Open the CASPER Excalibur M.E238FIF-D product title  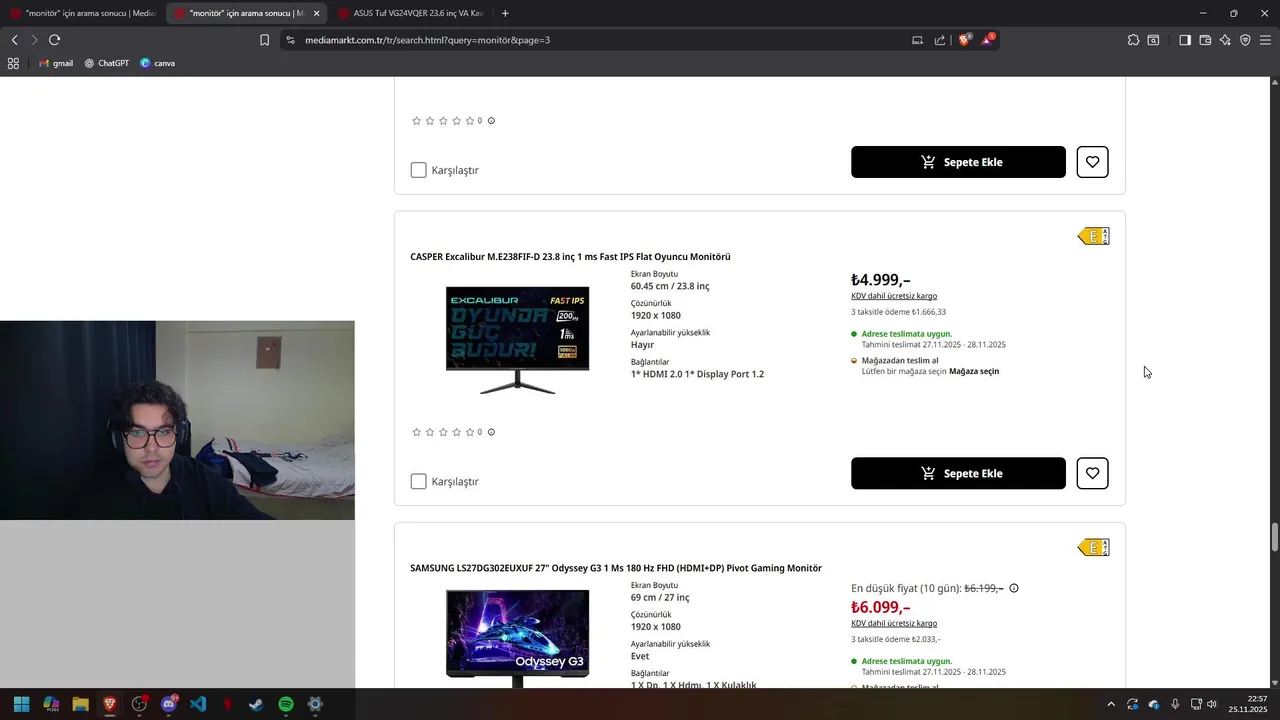570,257
